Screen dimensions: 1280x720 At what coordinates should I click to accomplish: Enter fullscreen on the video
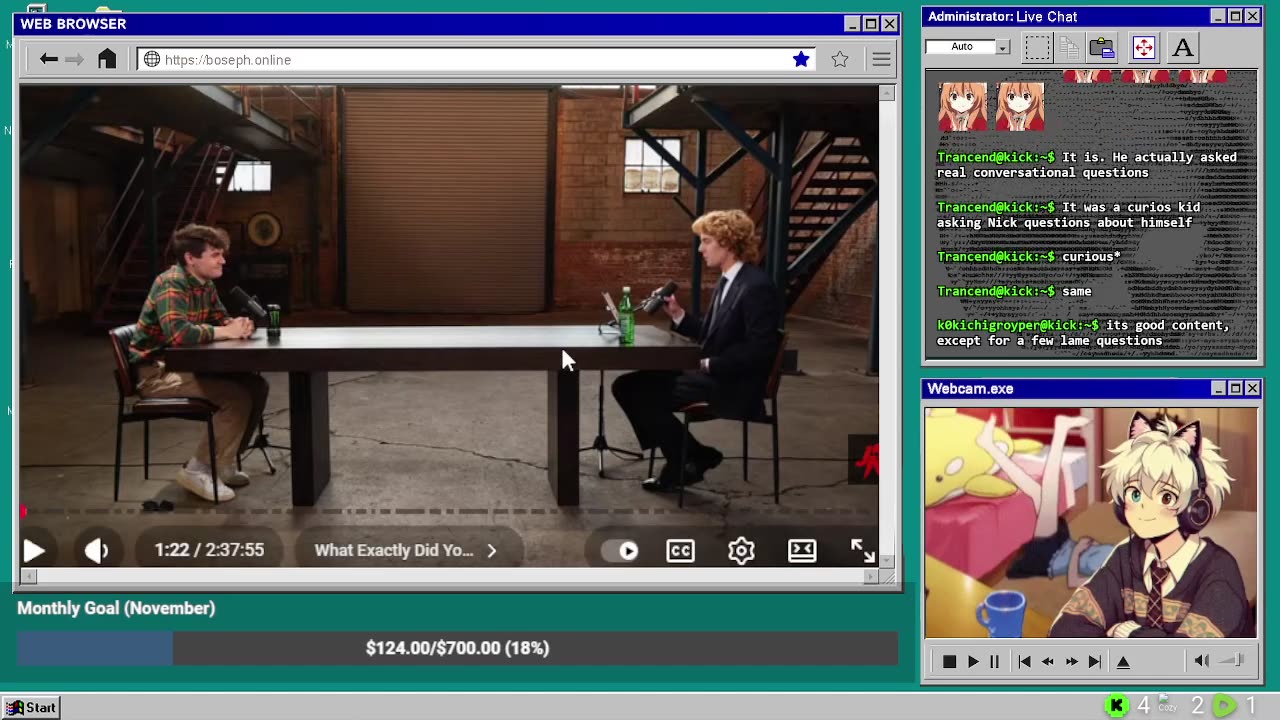pyautogui.click(x=862, y=550)
